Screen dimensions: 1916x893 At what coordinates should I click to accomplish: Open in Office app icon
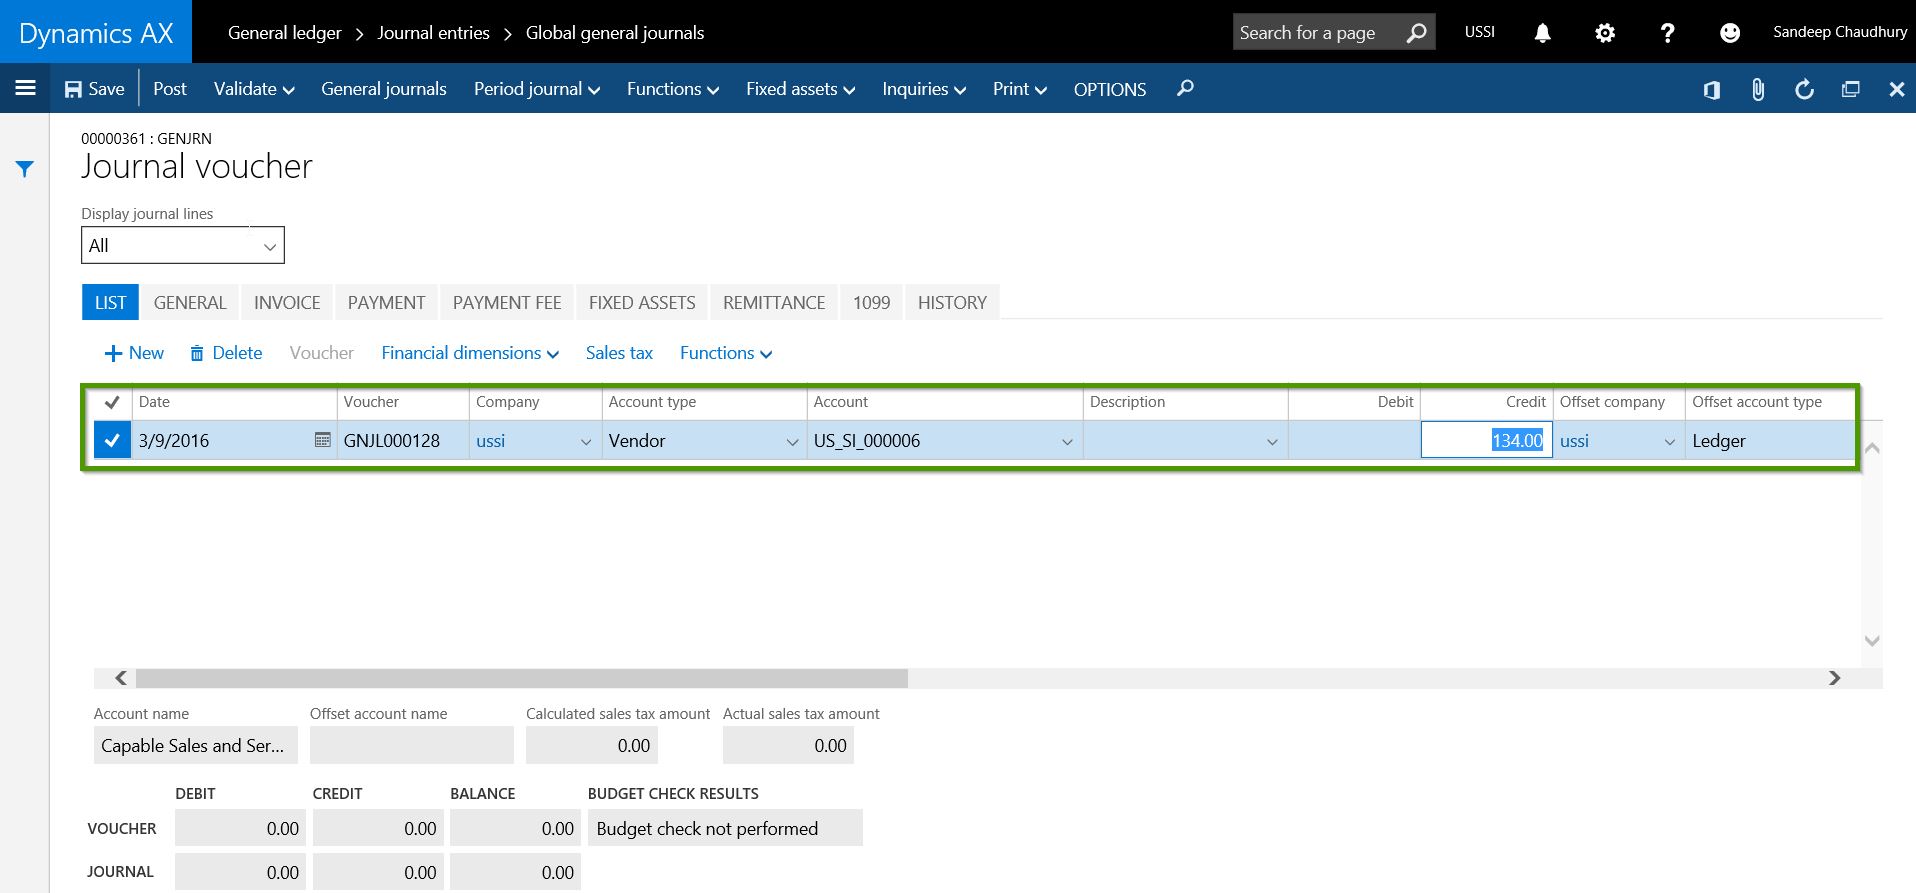[1711, 89]
